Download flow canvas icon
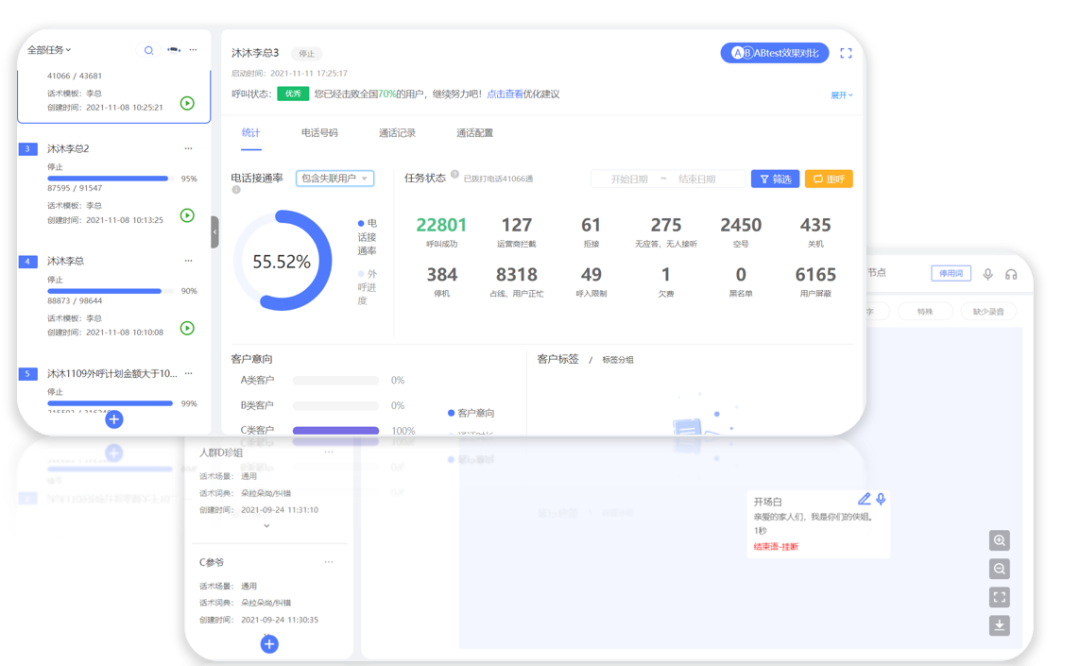Screen dimensions: 1080x666 (x=999, y=625)
